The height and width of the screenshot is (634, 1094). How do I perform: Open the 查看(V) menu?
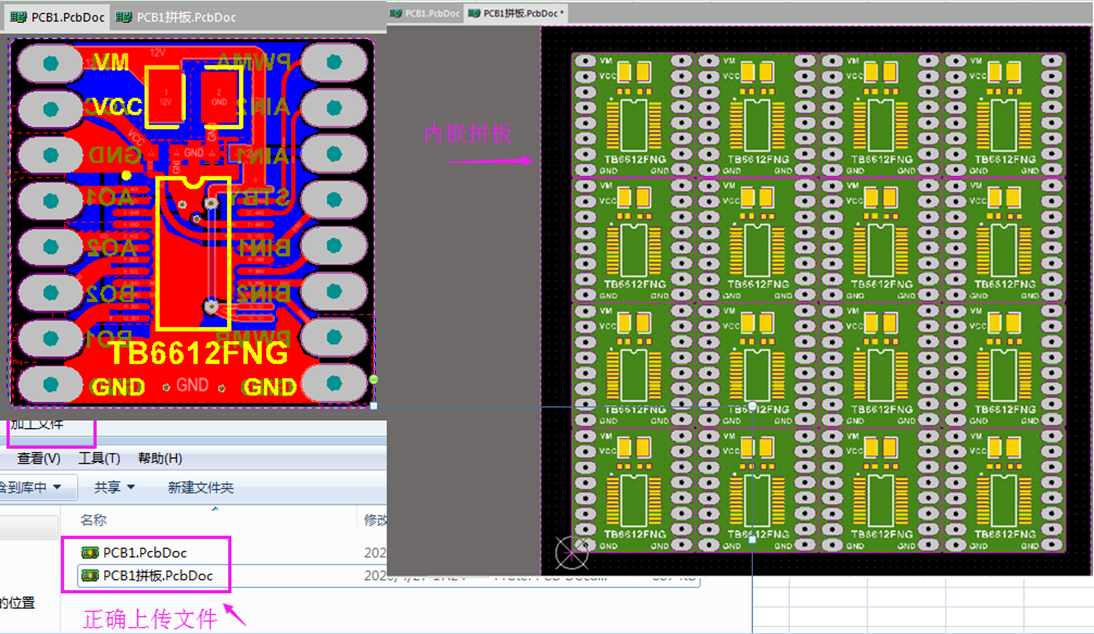tap(39, 458)
